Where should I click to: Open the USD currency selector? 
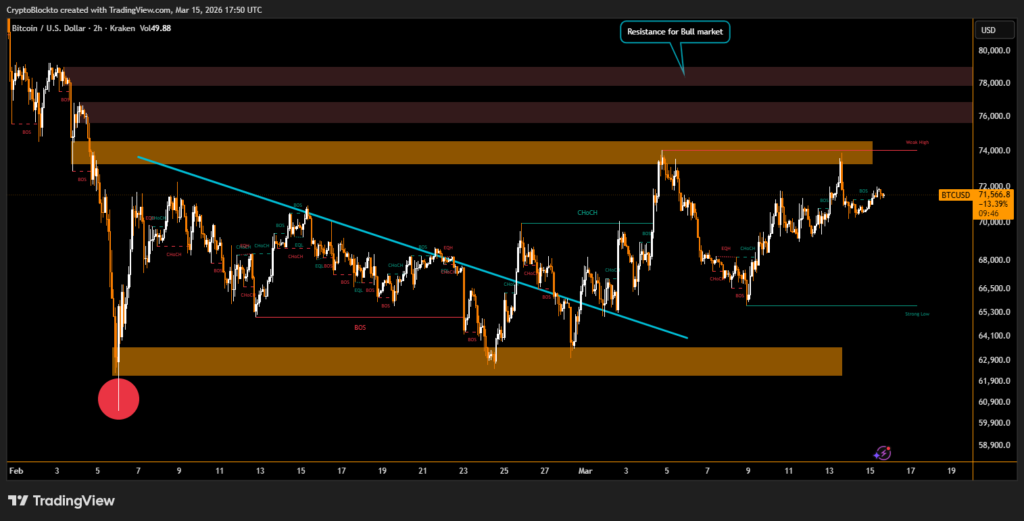point(990,30)
